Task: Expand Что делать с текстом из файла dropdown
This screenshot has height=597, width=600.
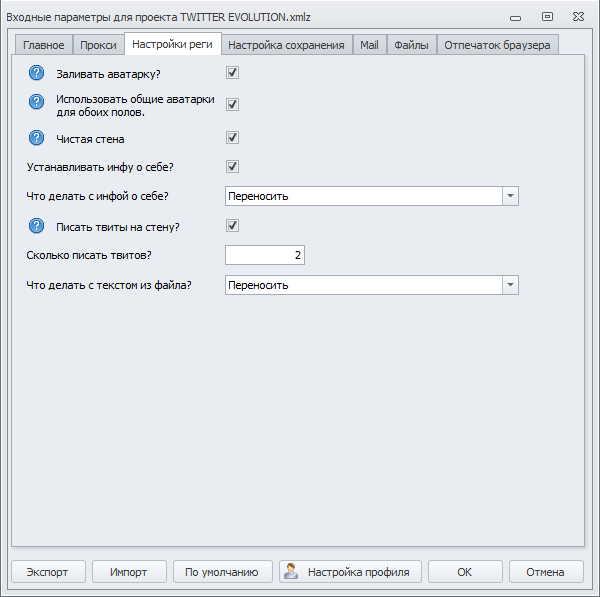Action: pyautogui.click(x=372, y=285)
